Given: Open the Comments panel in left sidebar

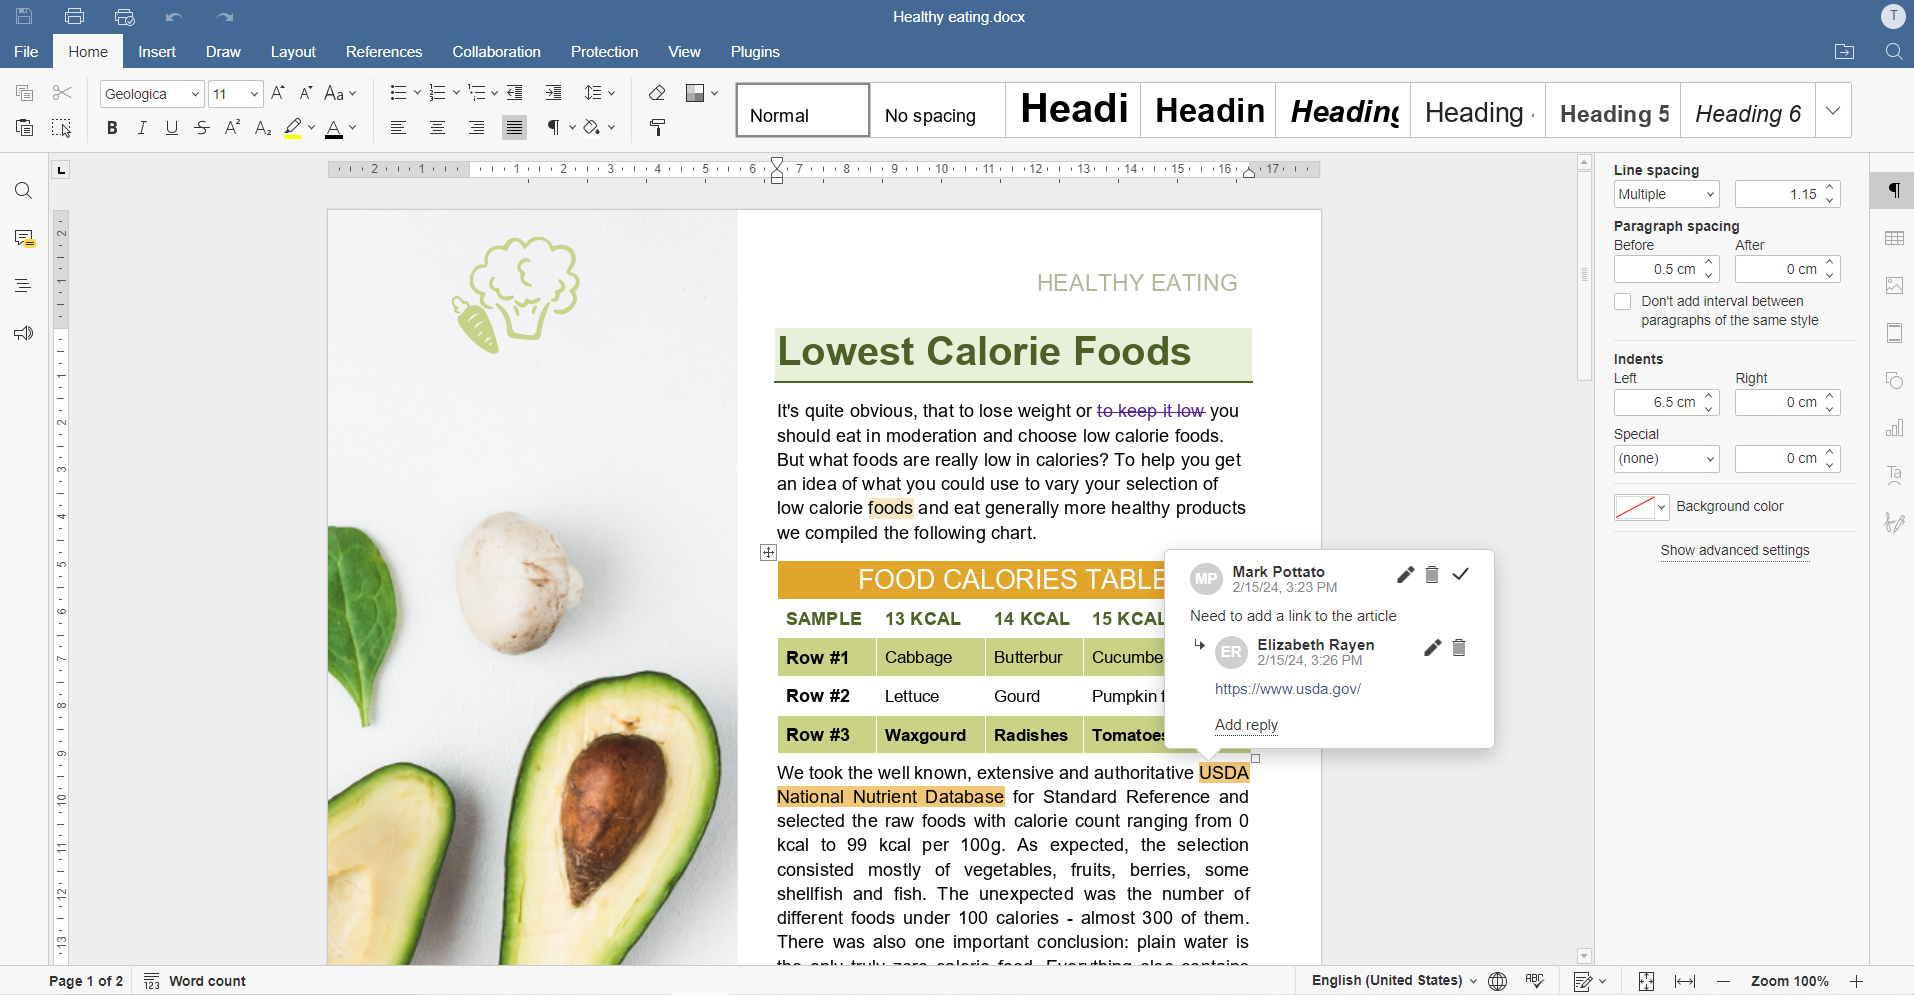Looking at the screenshot, I should (24, 238).
